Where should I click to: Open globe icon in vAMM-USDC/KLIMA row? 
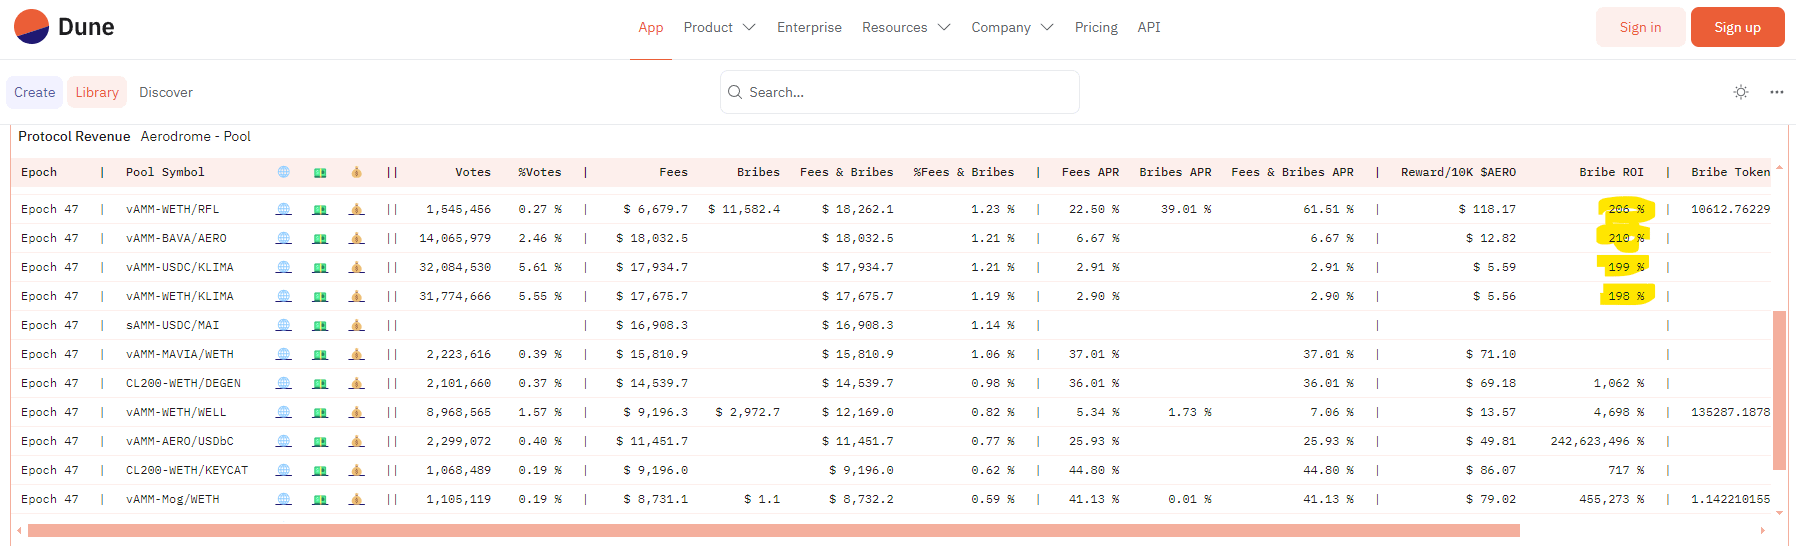[x=284, y=267]
